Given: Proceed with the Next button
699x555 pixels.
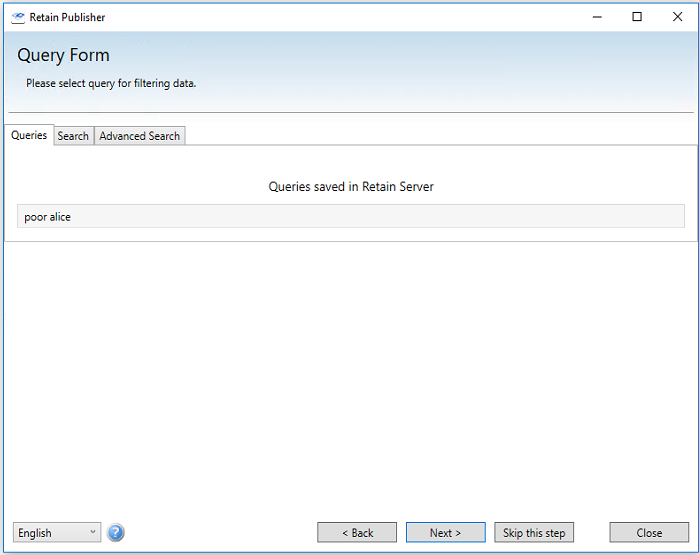Looking at the screenshot, I should (446, 532).
